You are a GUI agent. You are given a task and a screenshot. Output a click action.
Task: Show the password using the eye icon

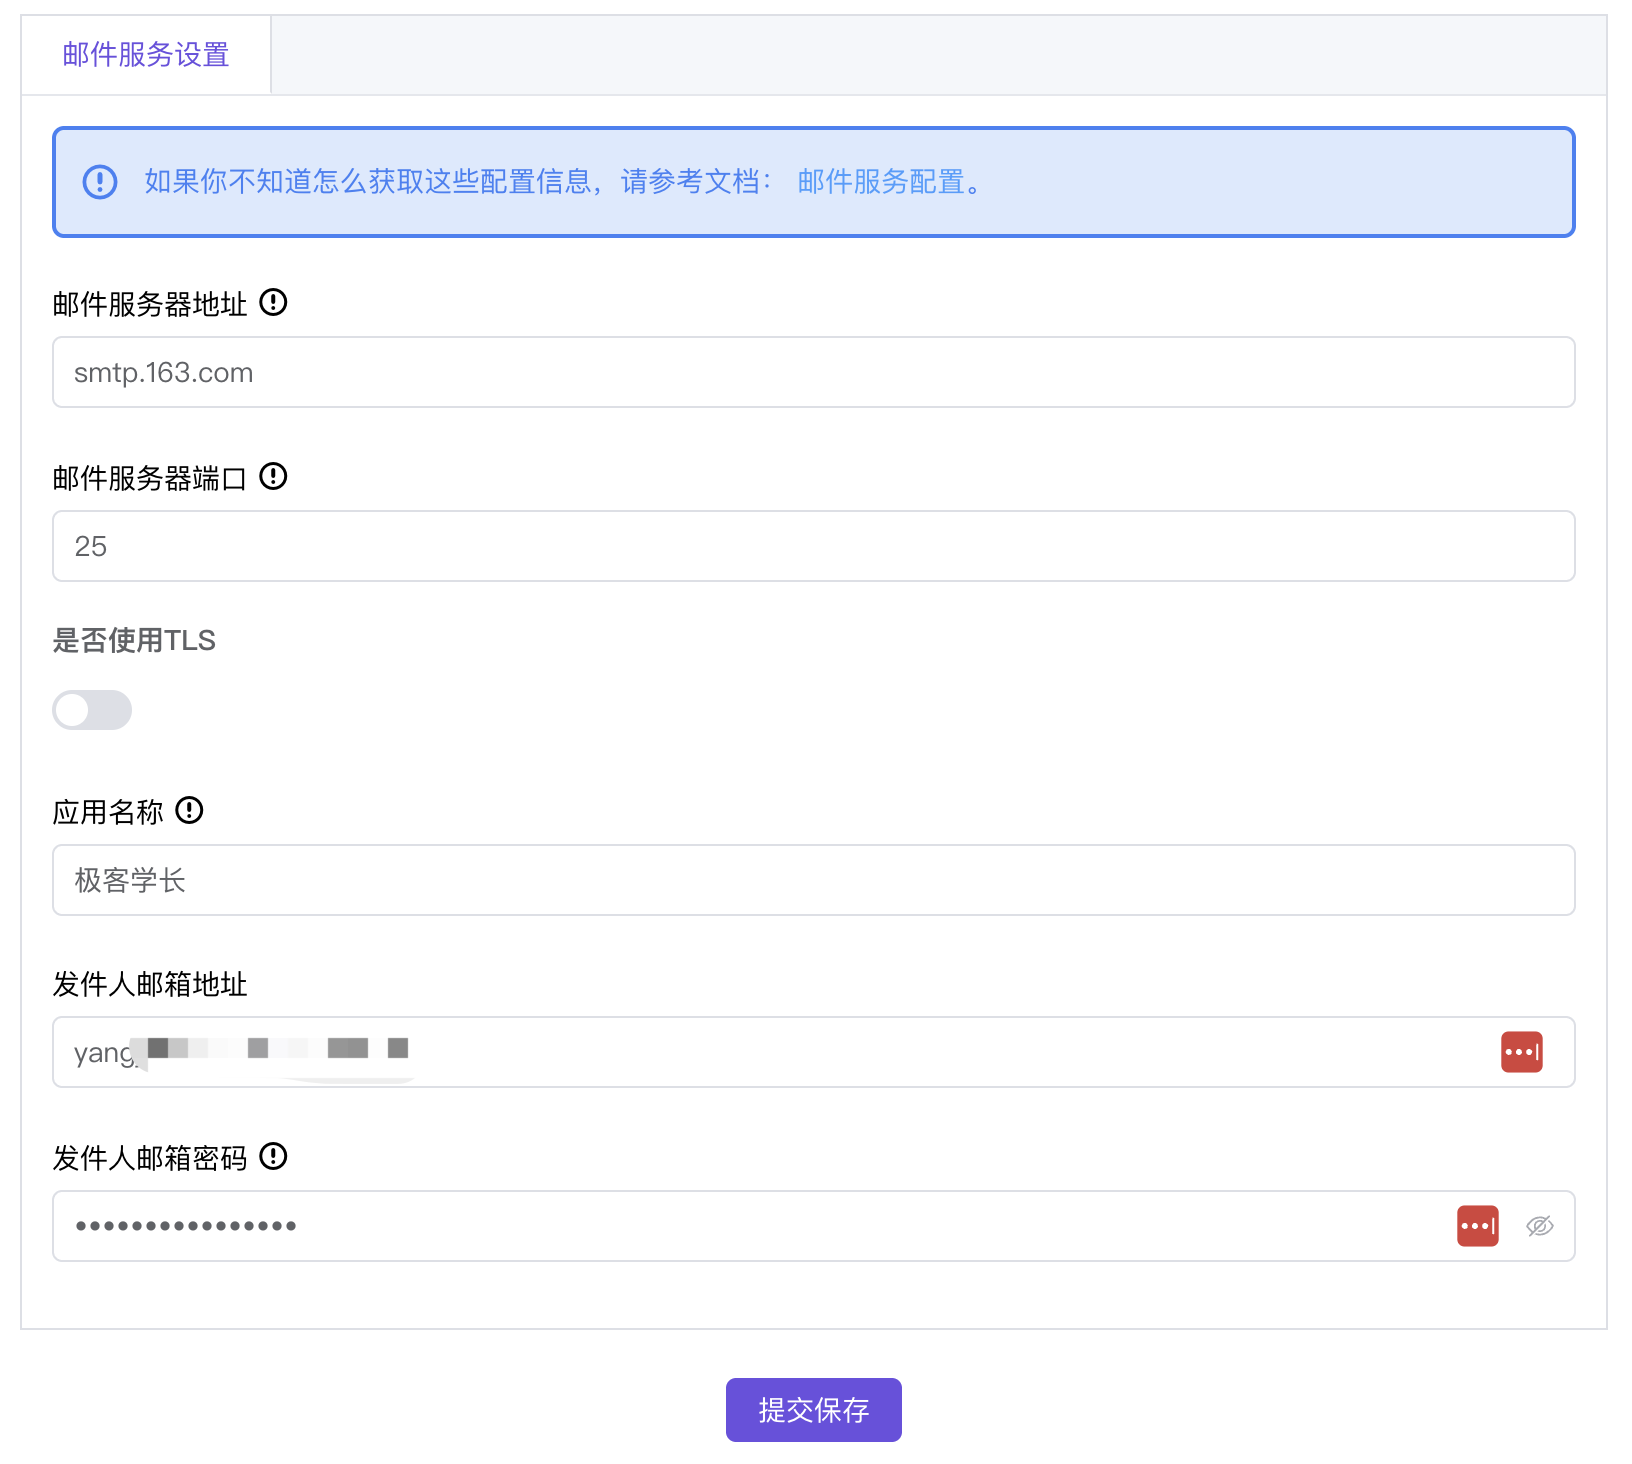tap(1539, 1226)
